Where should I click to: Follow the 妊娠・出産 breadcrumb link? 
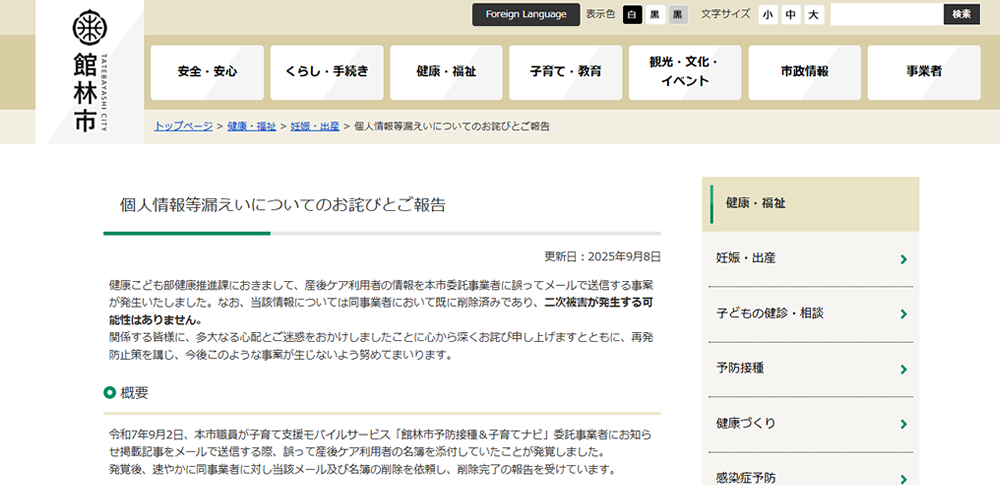315,126
